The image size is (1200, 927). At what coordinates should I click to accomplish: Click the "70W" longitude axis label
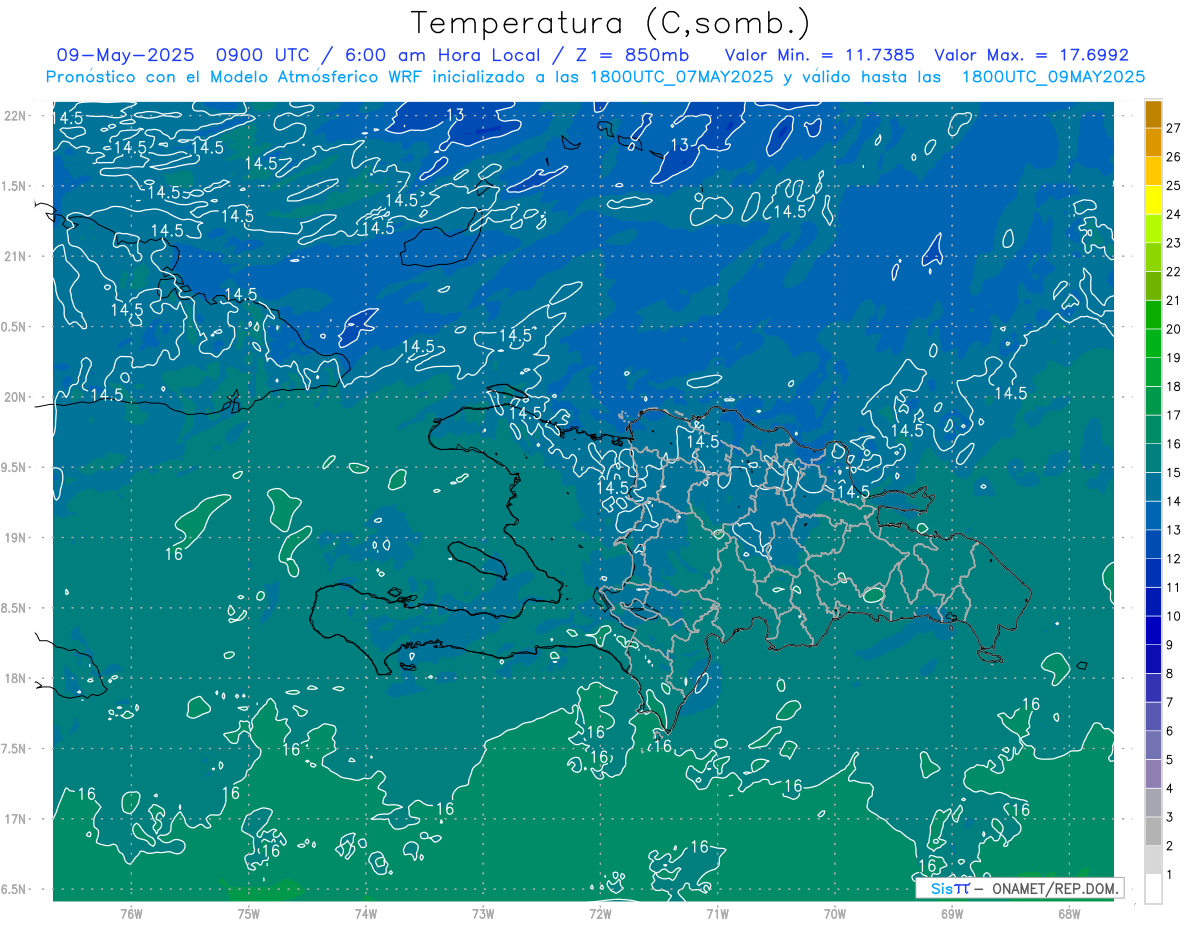834,913
